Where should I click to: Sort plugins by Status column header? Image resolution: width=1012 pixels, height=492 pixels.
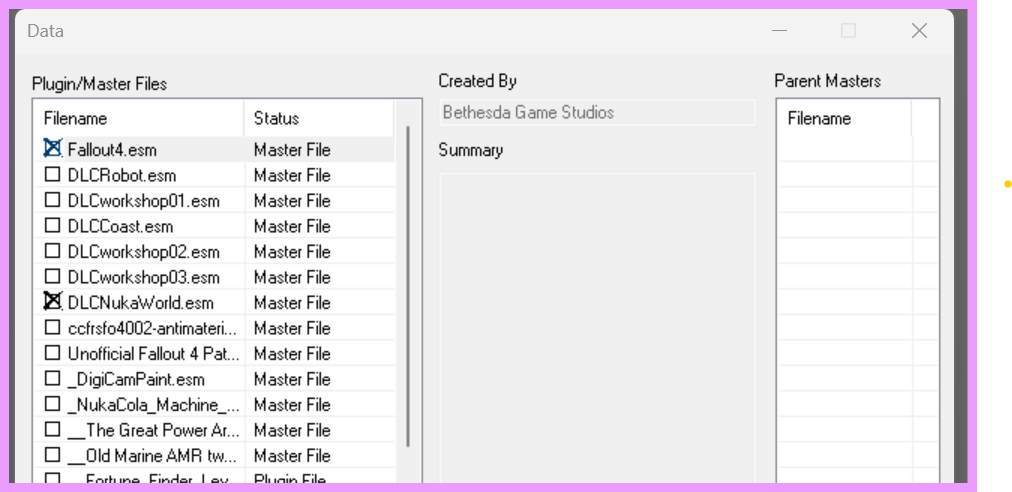(319, 118)
